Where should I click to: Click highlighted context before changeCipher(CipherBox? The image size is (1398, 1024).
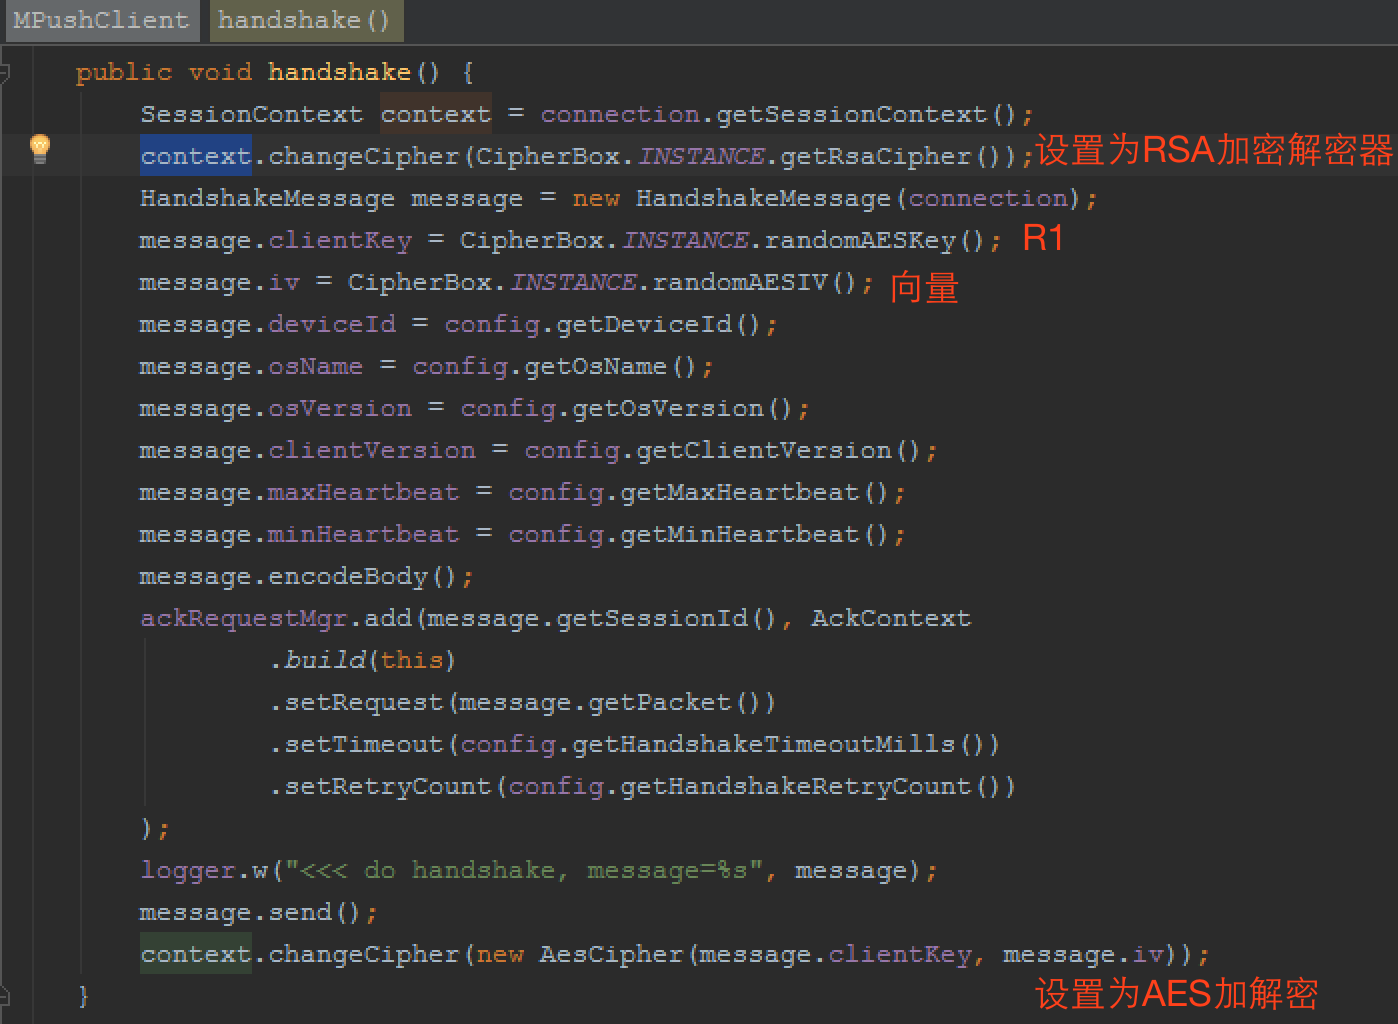(195, 156)
